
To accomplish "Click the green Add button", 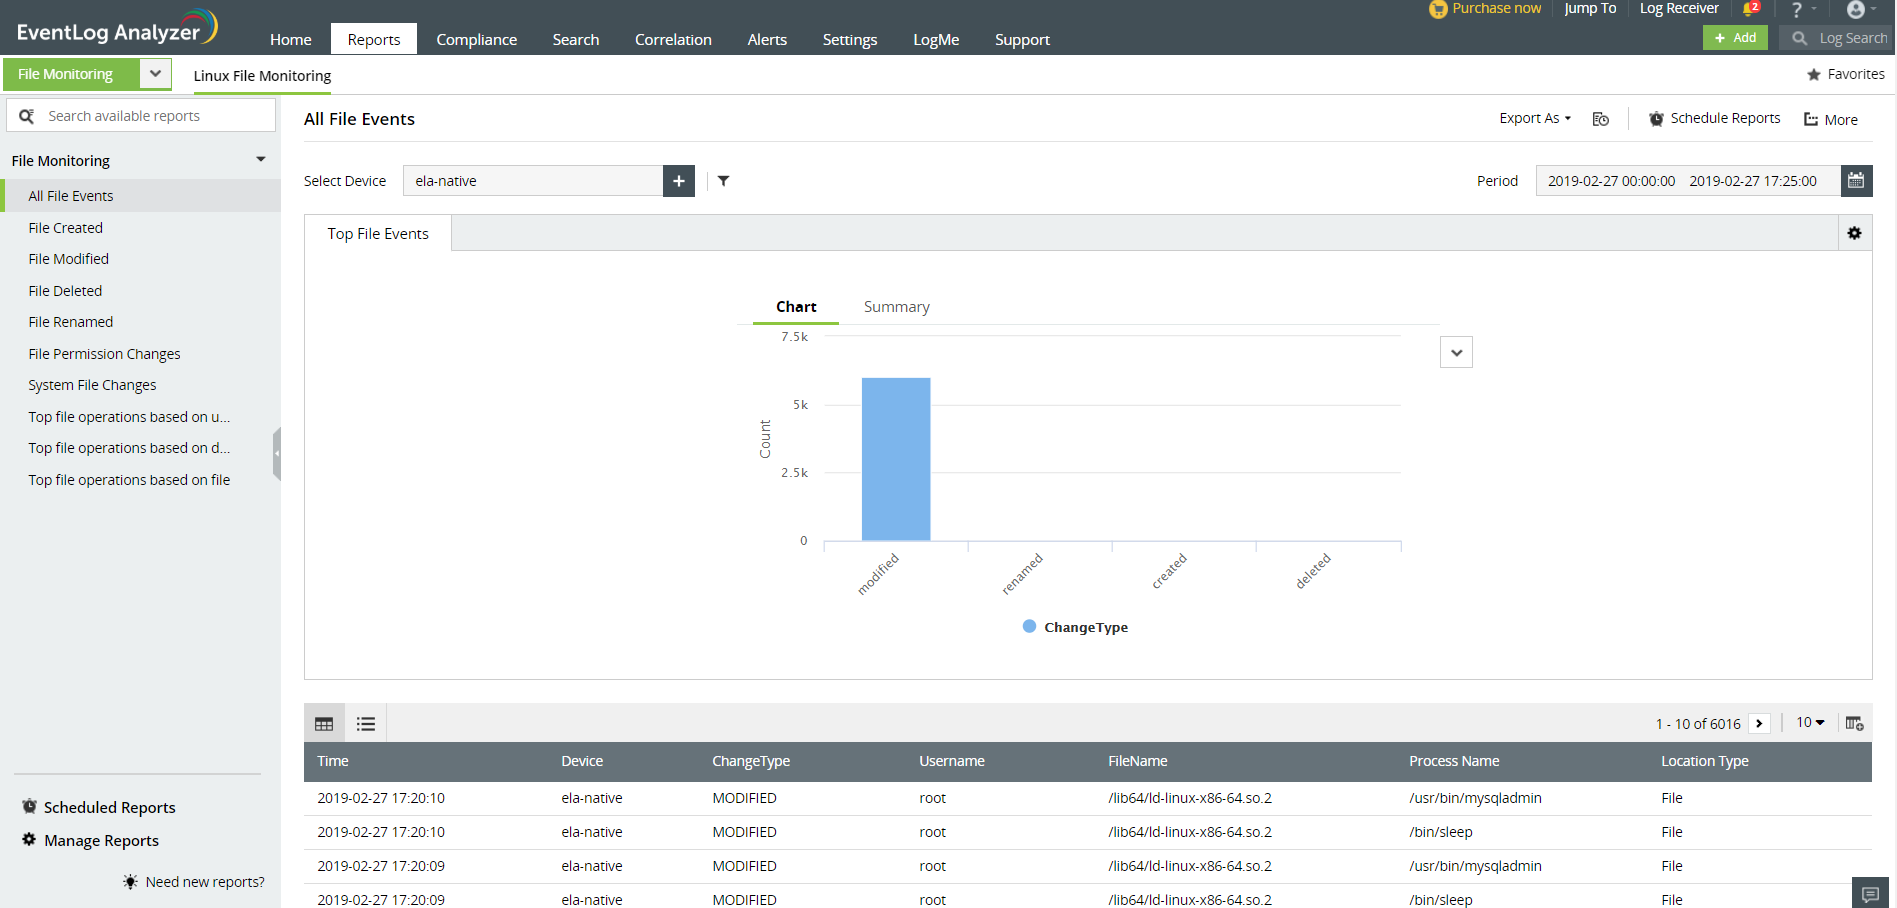I will point(1735,38).
